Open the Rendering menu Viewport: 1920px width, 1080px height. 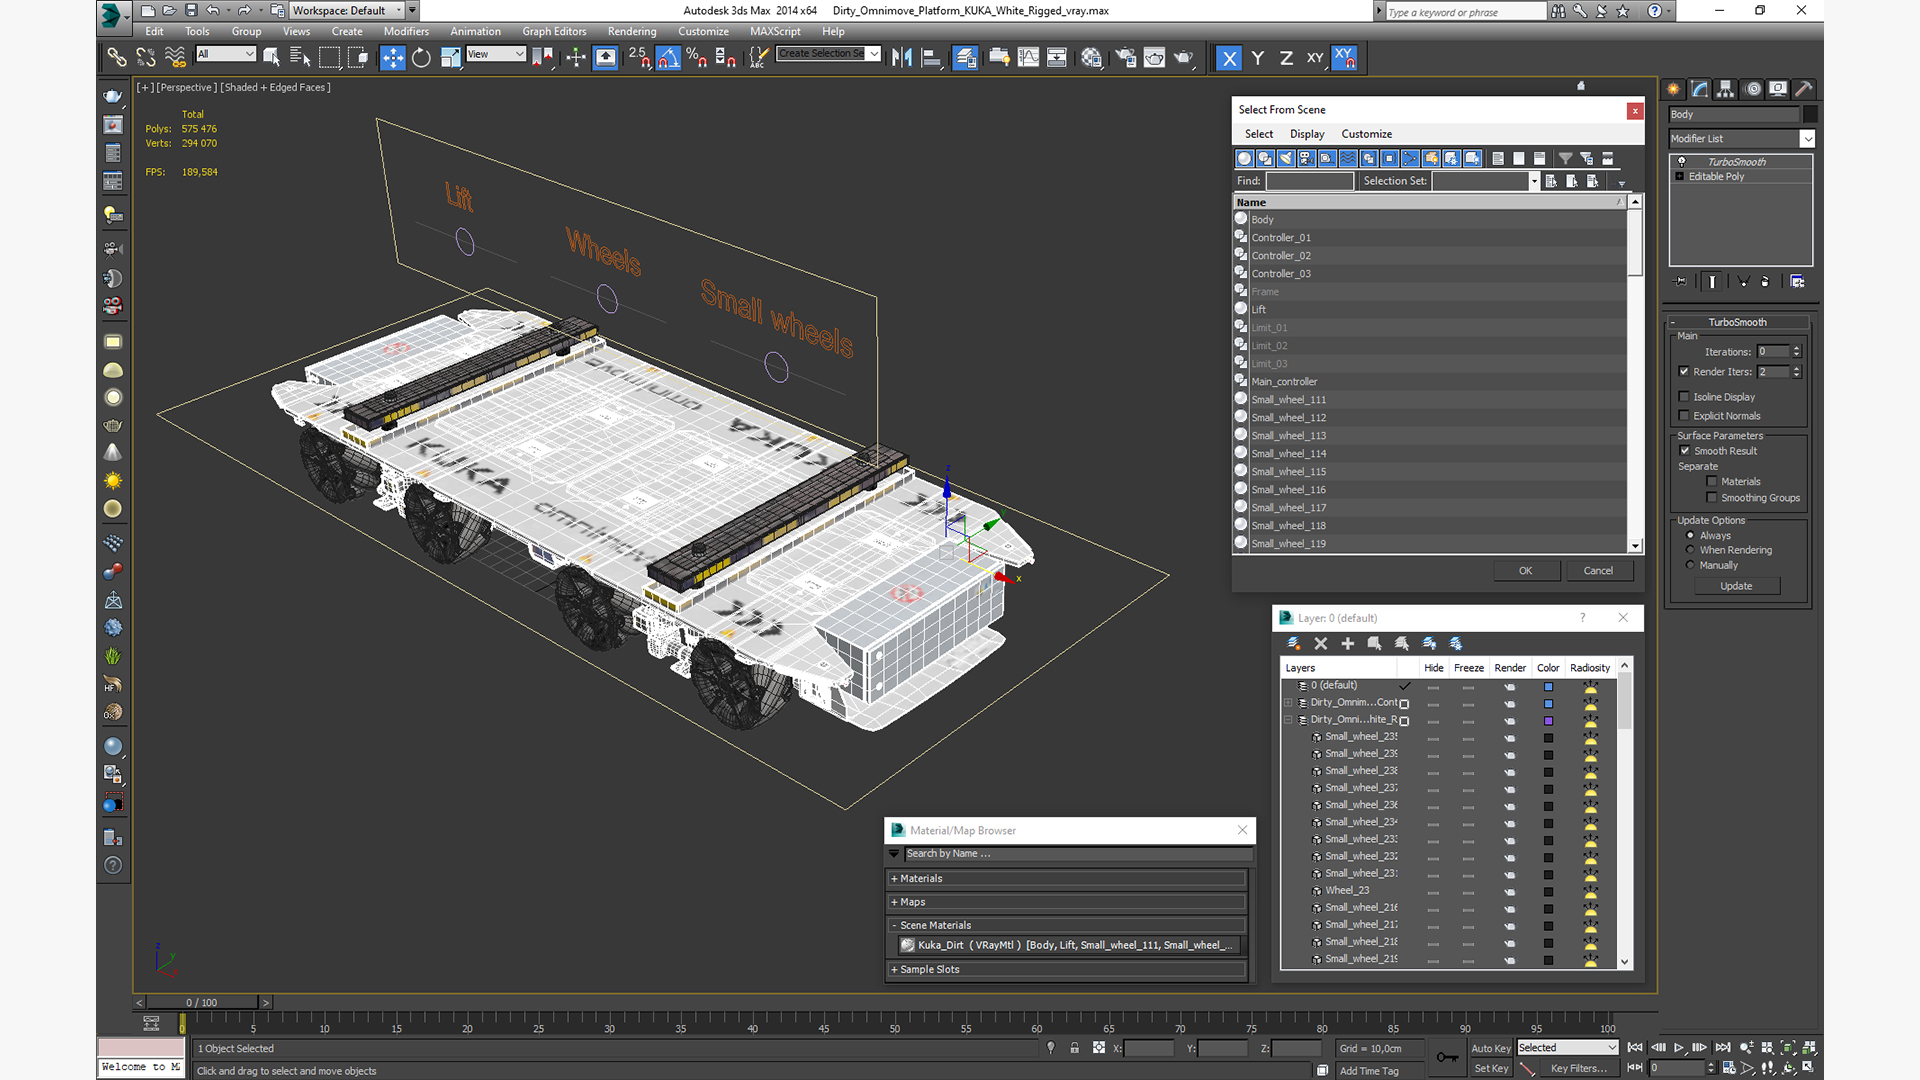[632, 32]
